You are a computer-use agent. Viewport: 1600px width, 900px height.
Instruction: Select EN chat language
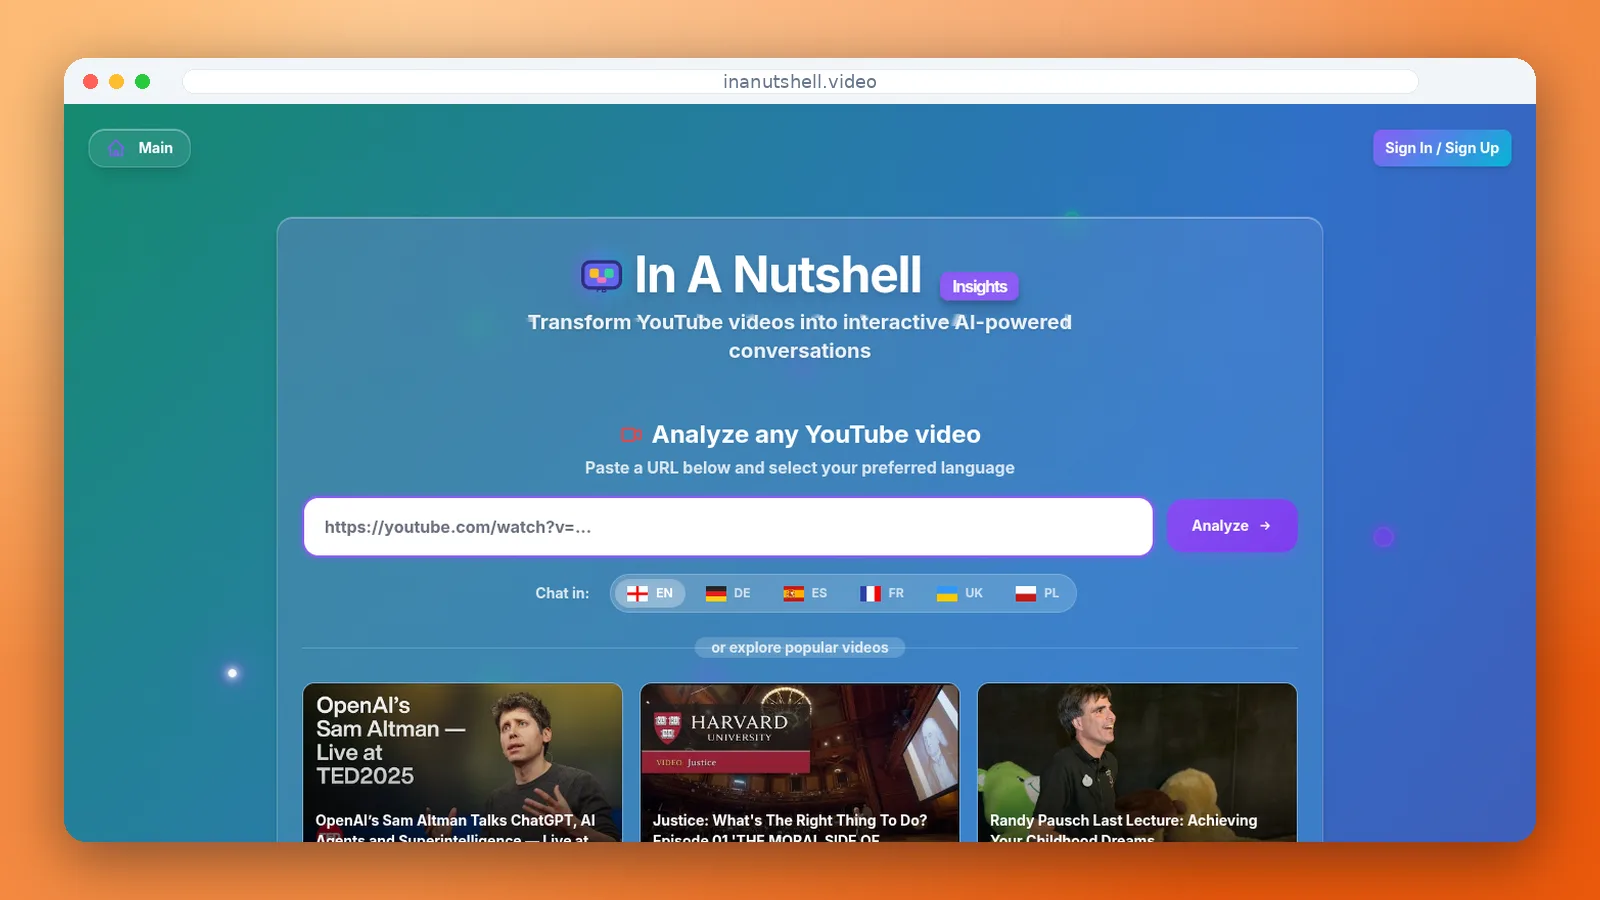650,593
